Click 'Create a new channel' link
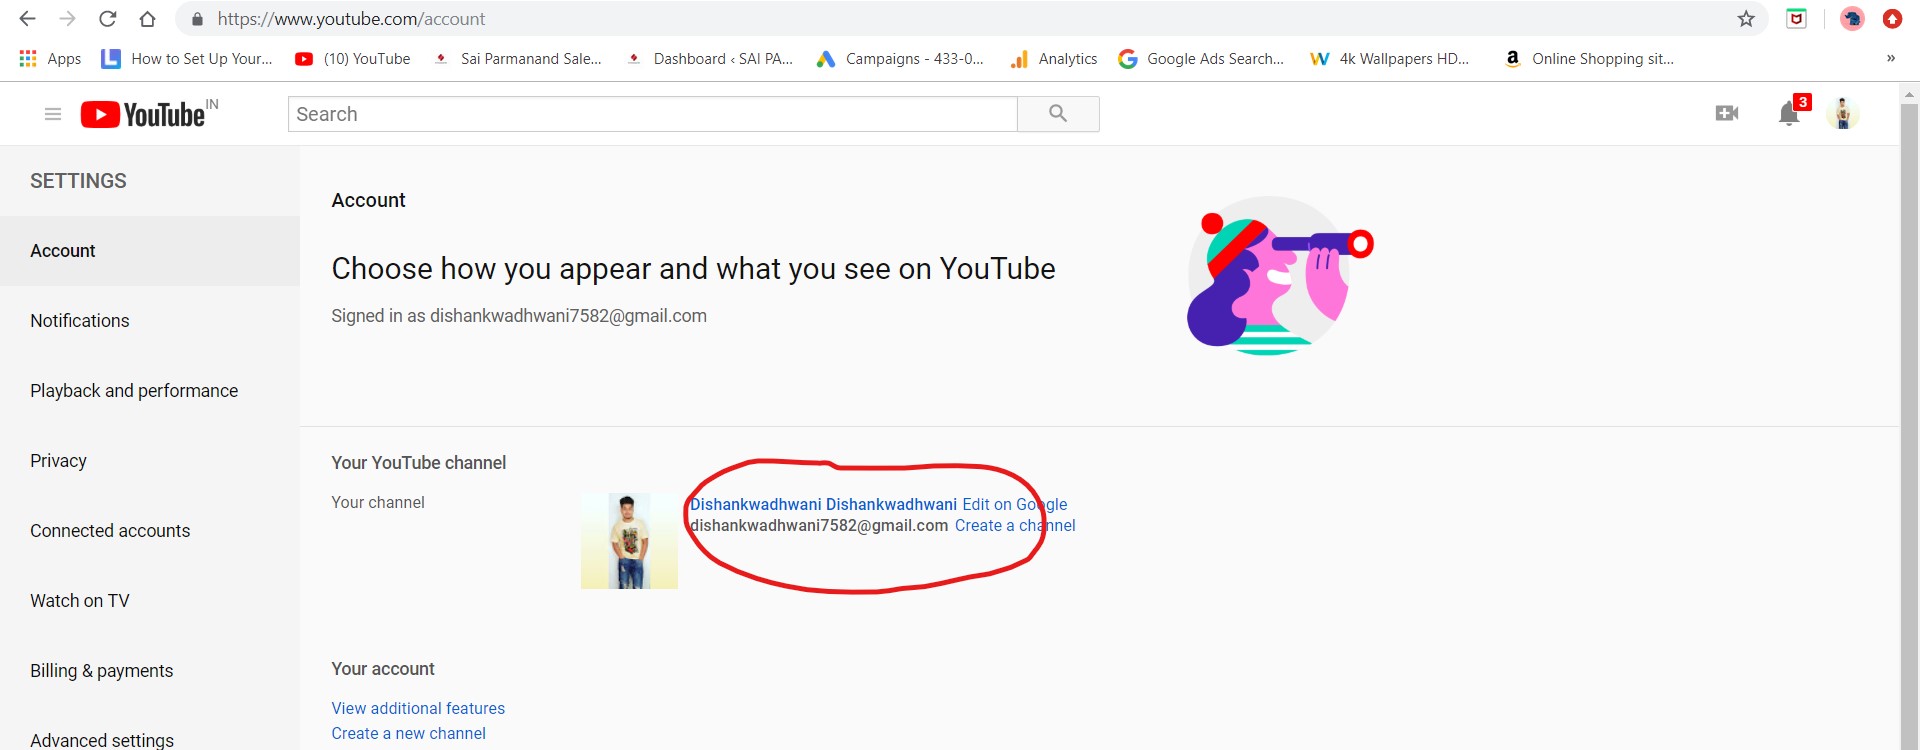This screenshot has height=750, width=1920. [408, 733]
